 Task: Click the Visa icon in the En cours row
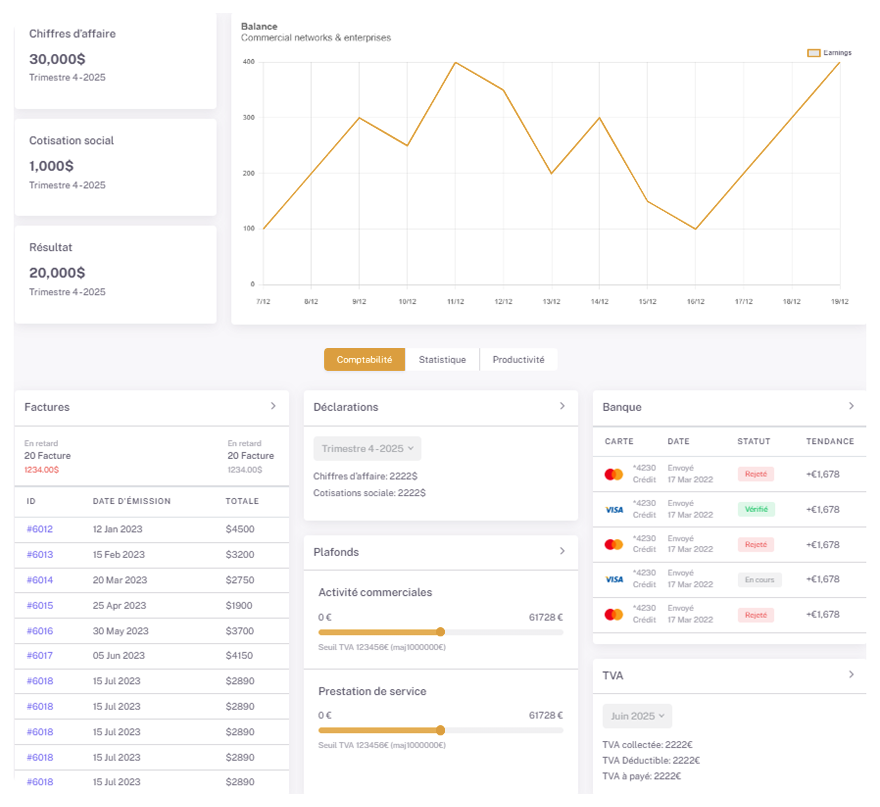coord(614,579)
